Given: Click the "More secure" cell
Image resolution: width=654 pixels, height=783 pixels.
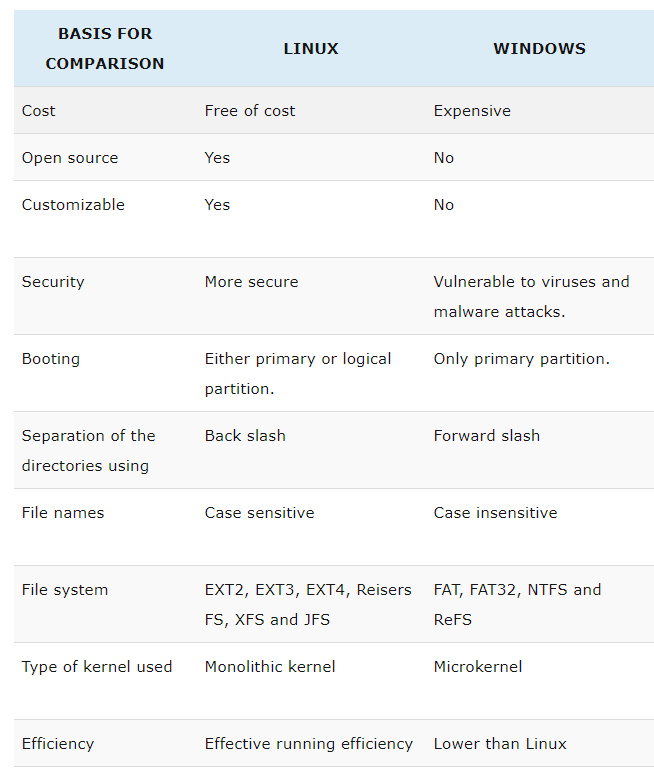Looking at the screenshot, I should point(251,282).
